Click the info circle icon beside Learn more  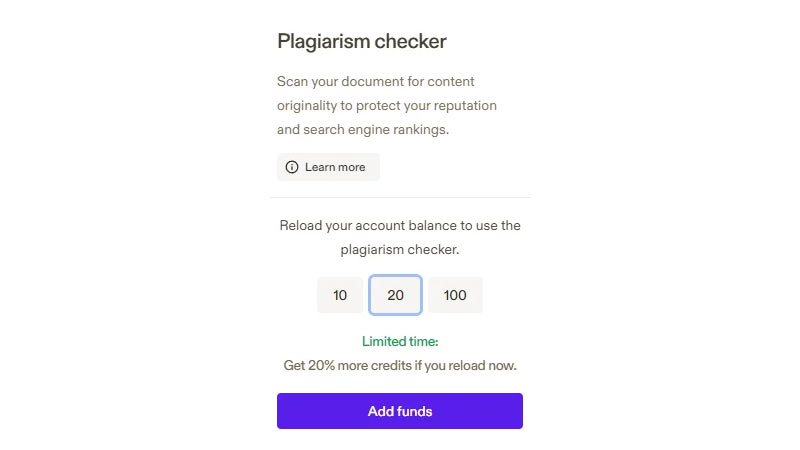pyautogui.click(x=292, y=167)
